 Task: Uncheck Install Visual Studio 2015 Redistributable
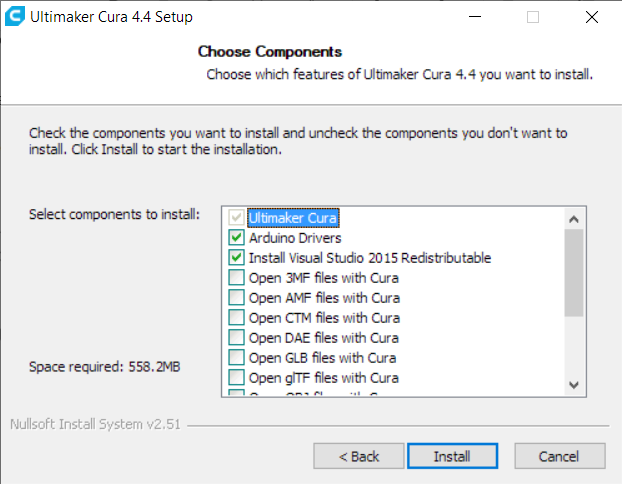point(236,258)
